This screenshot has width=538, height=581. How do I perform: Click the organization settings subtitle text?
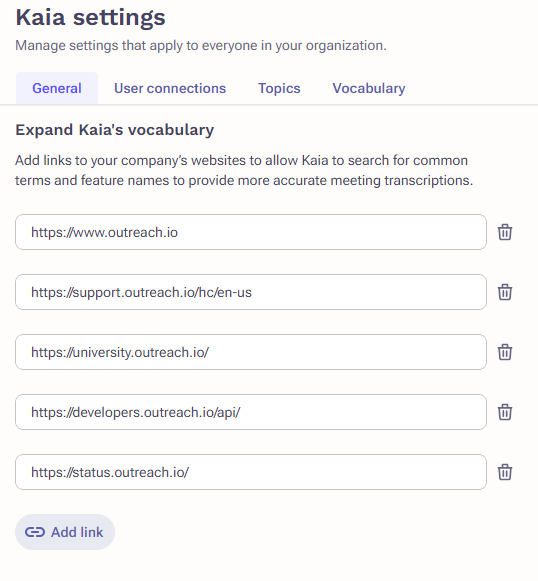coord(201,46)
